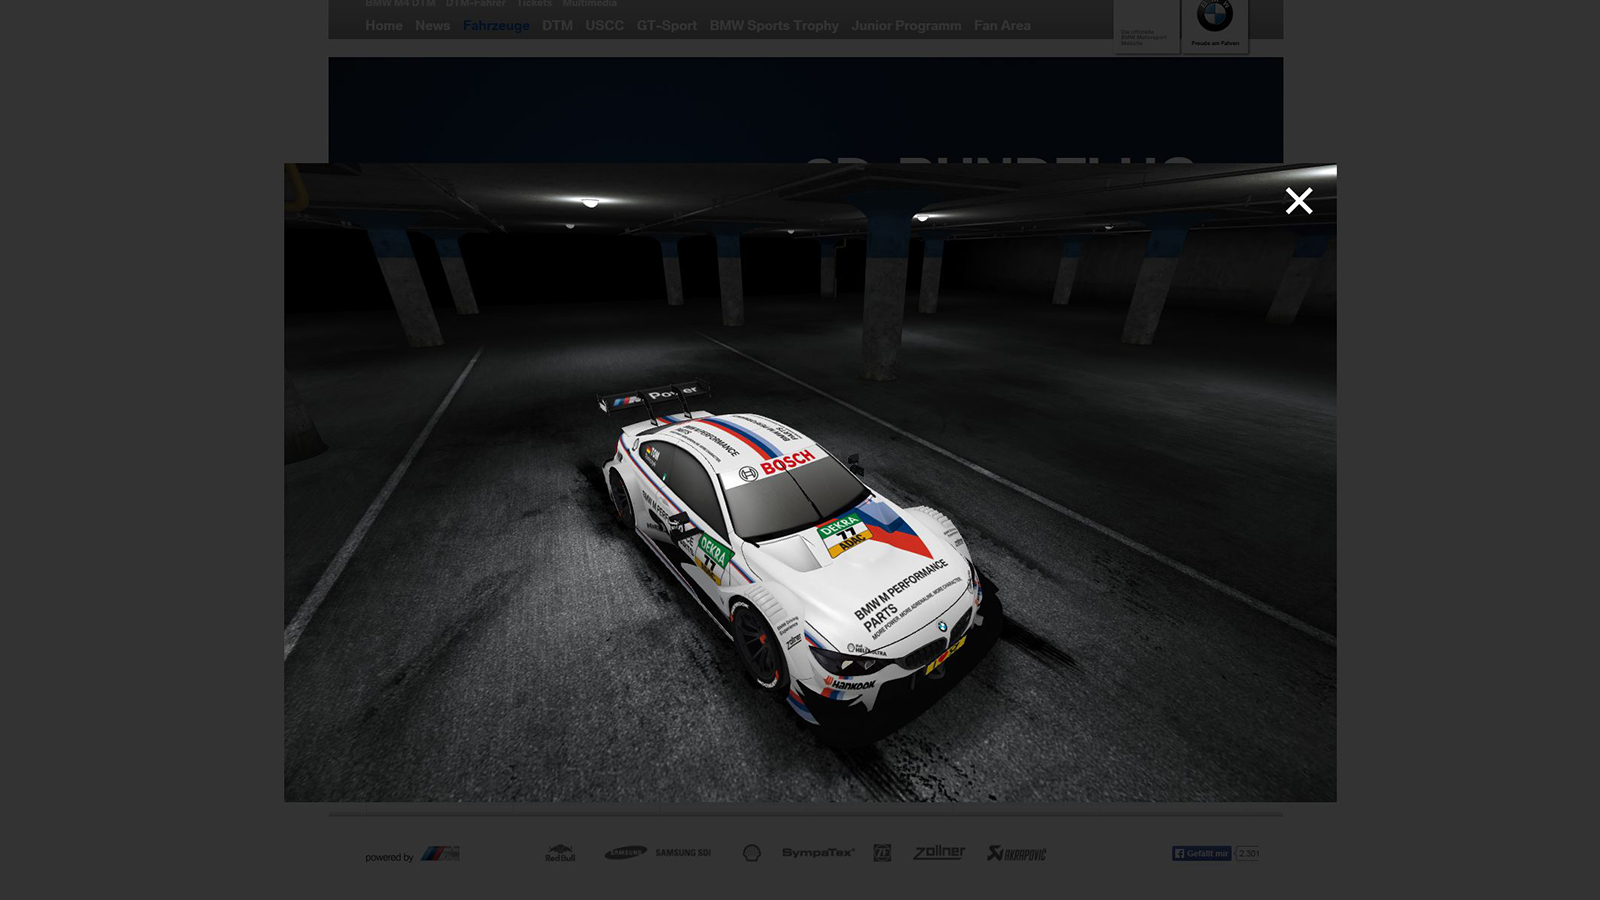Open the USCC menu item
Screen dimensions: 1600x900
coord(605,26)
